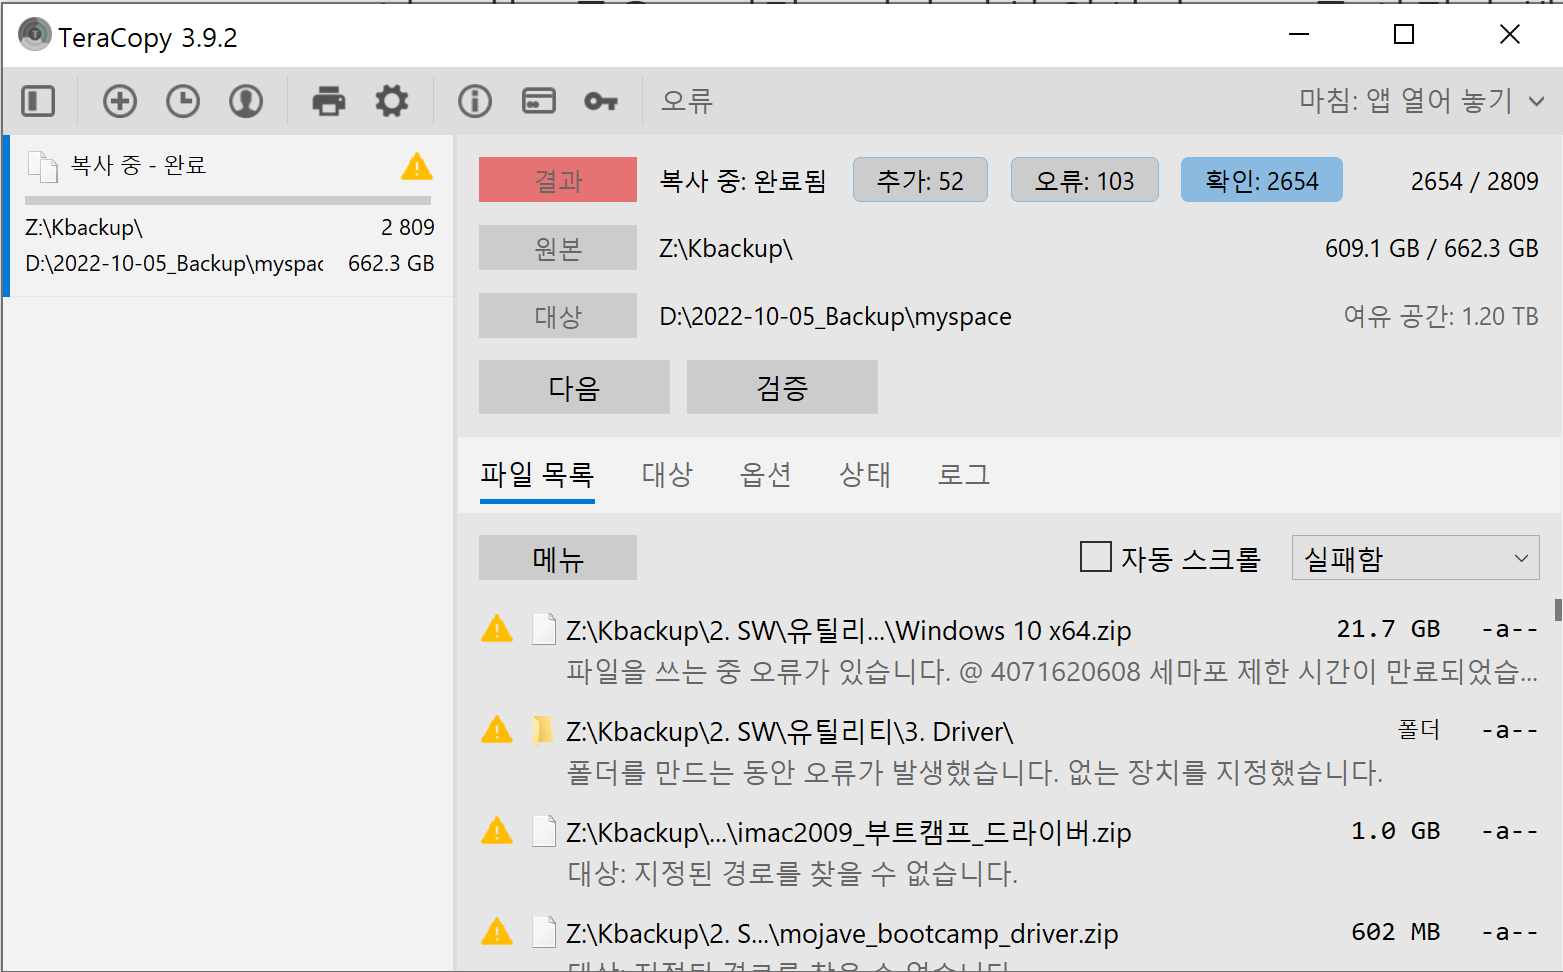Select the imac2009_부트캠프_드라이버.zip row
This screenshot has width=1563, height=972.
[x=1008, y=852]
